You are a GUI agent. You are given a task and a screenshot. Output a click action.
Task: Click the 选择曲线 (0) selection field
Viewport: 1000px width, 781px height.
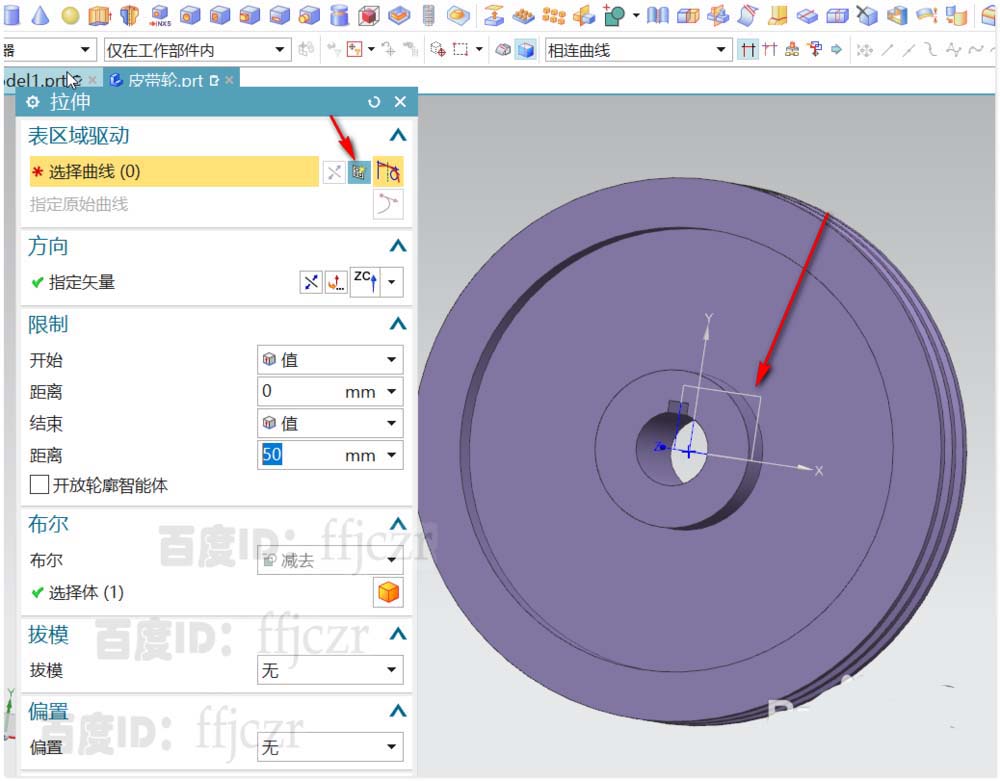(174, 172)
